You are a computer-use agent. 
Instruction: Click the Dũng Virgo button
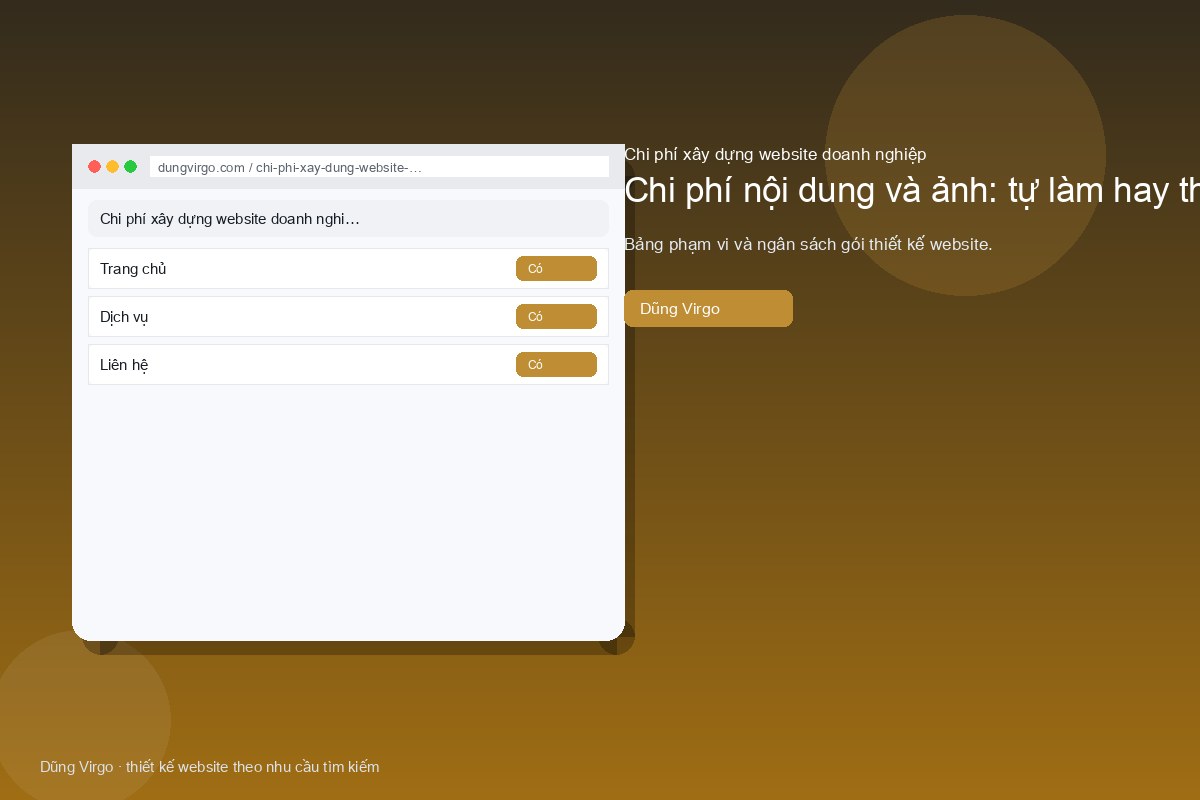pyautogui.click(x=708, y=309)
